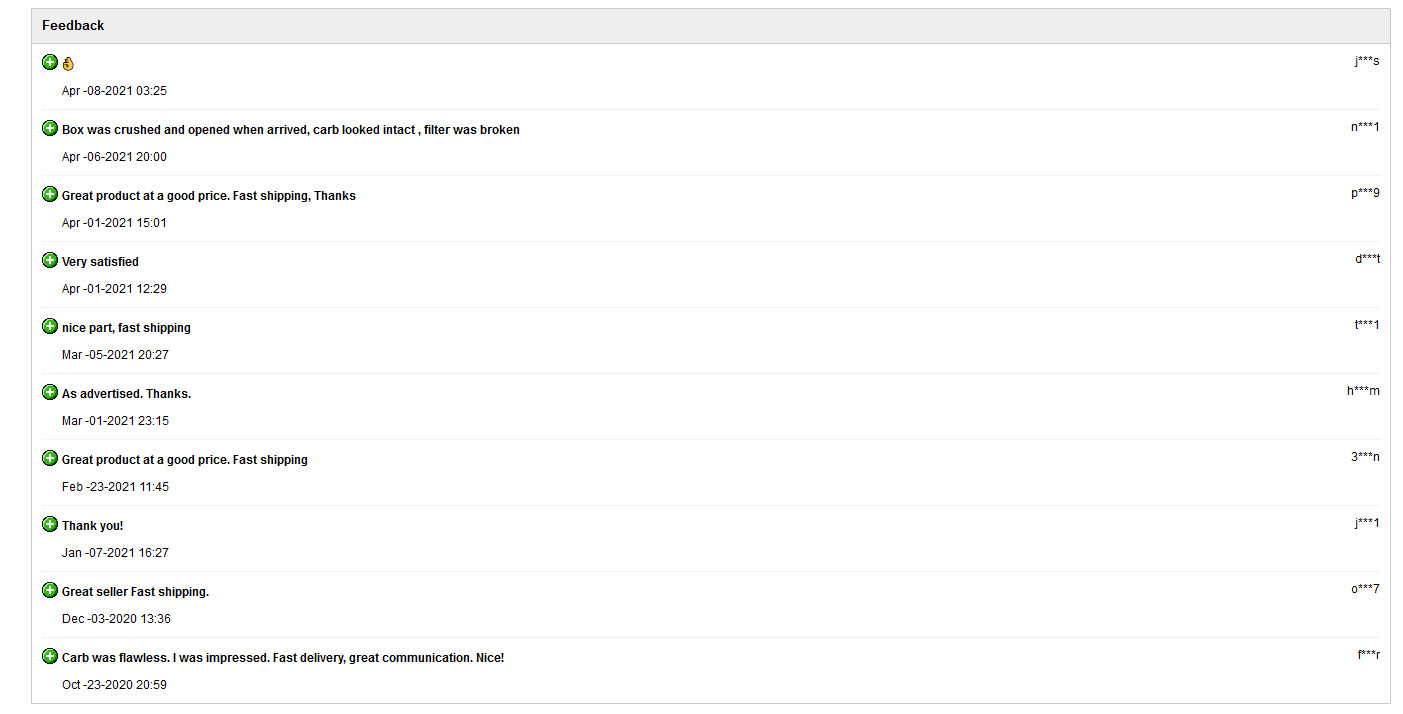Viewport: 1403px width, 714px height.
Task: Click the date 'Apr -06-2021 20:00'
Action: point(114,157)
